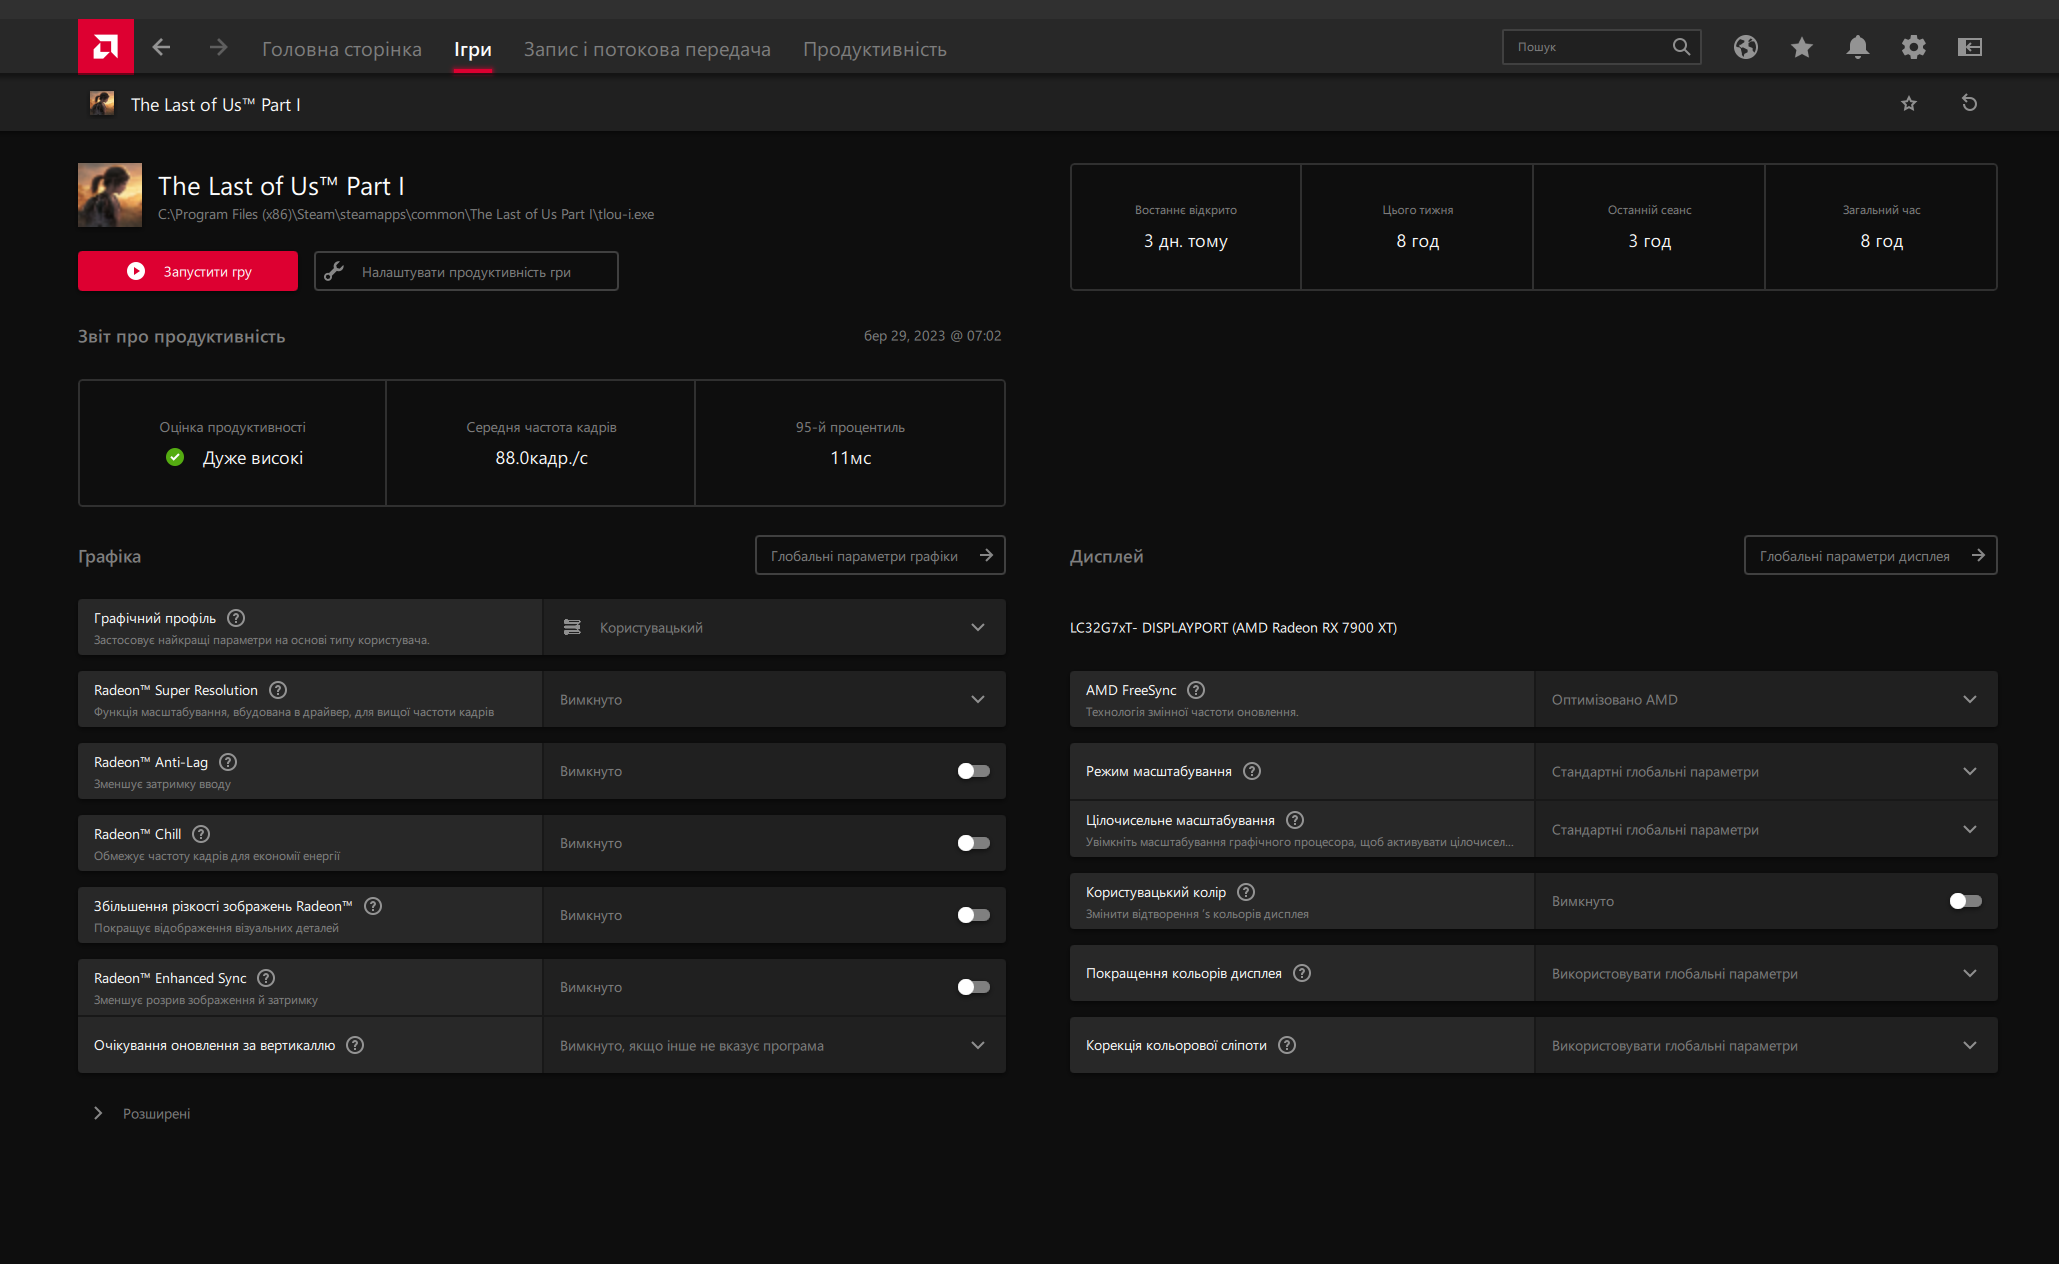Open the Radeon Super Resolution dropdown
This screenshot has width=2059, height=1264.
(774, 699)
